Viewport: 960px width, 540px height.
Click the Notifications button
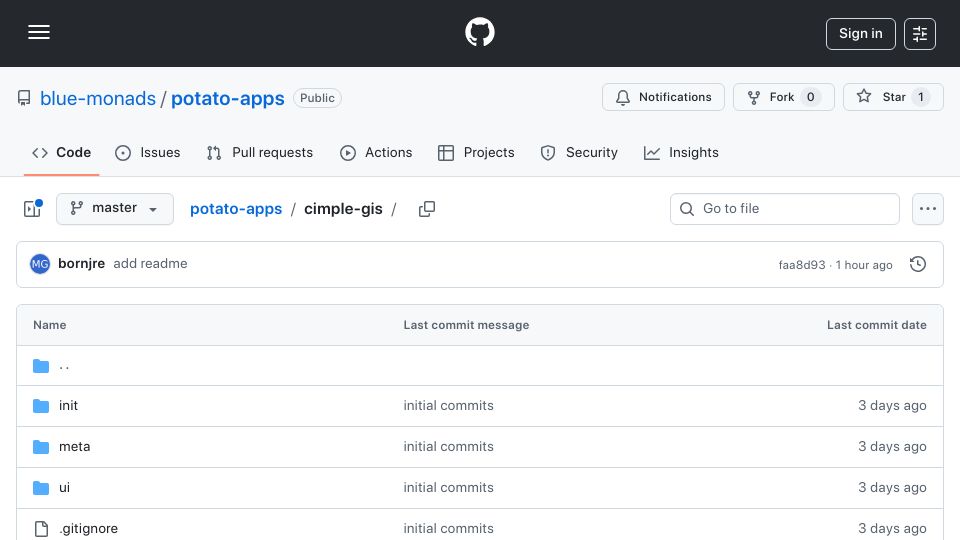(663, 97)
